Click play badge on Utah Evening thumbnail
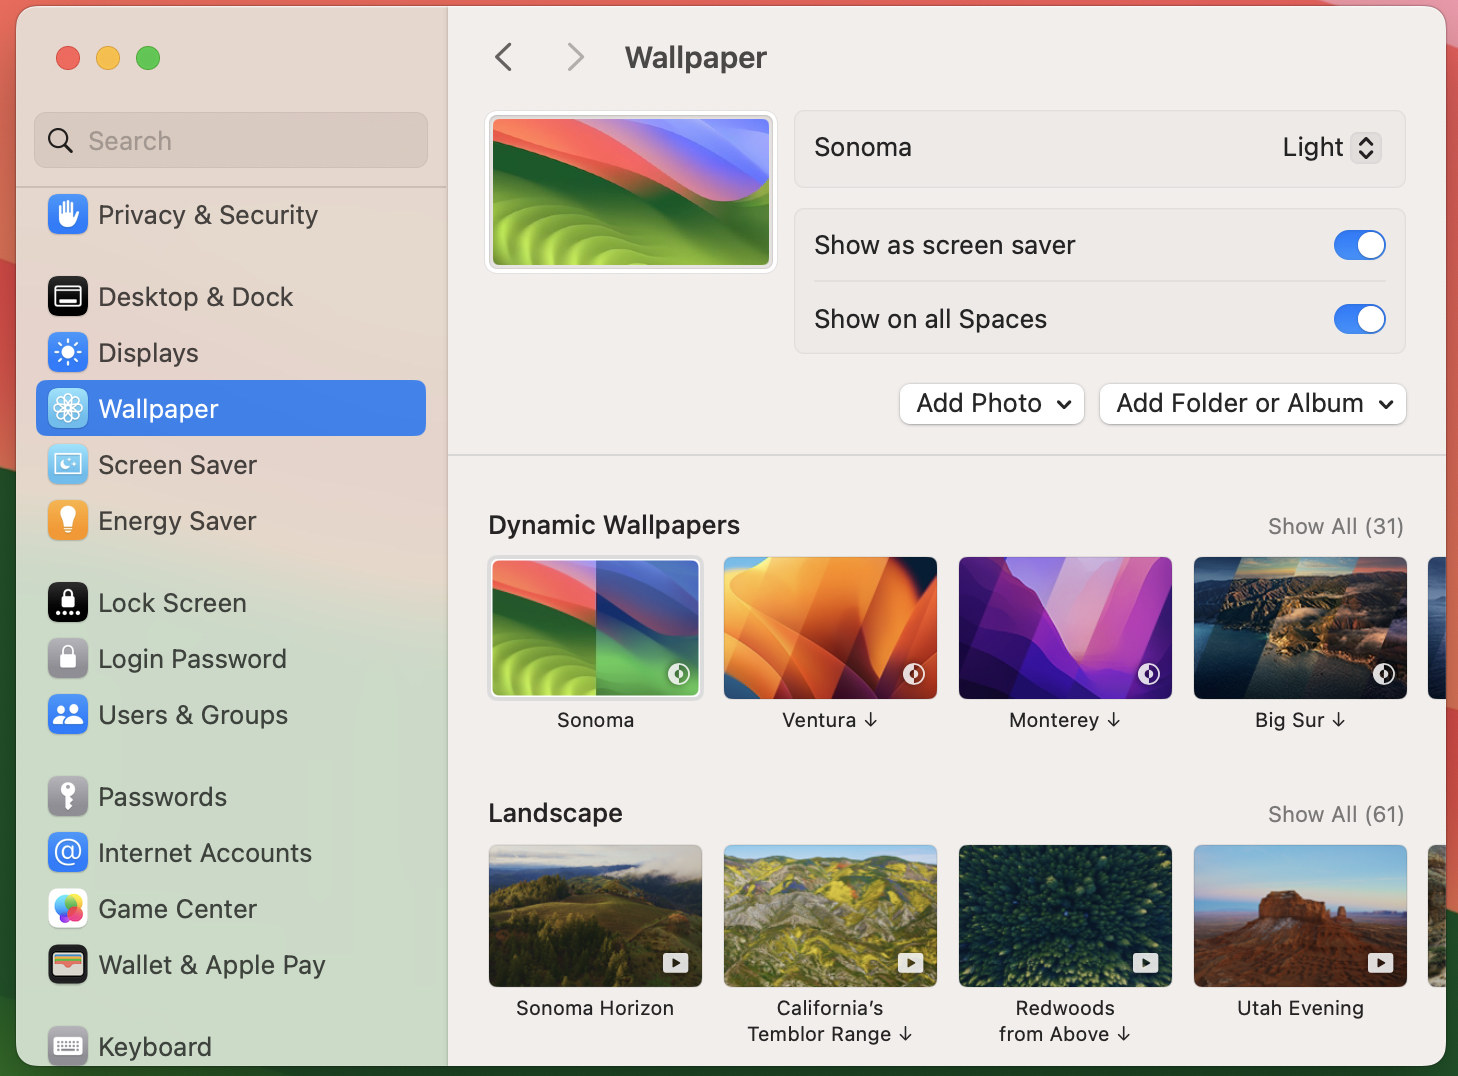Screen dimensions: 1458x1076 click(x=1381, y=963)
